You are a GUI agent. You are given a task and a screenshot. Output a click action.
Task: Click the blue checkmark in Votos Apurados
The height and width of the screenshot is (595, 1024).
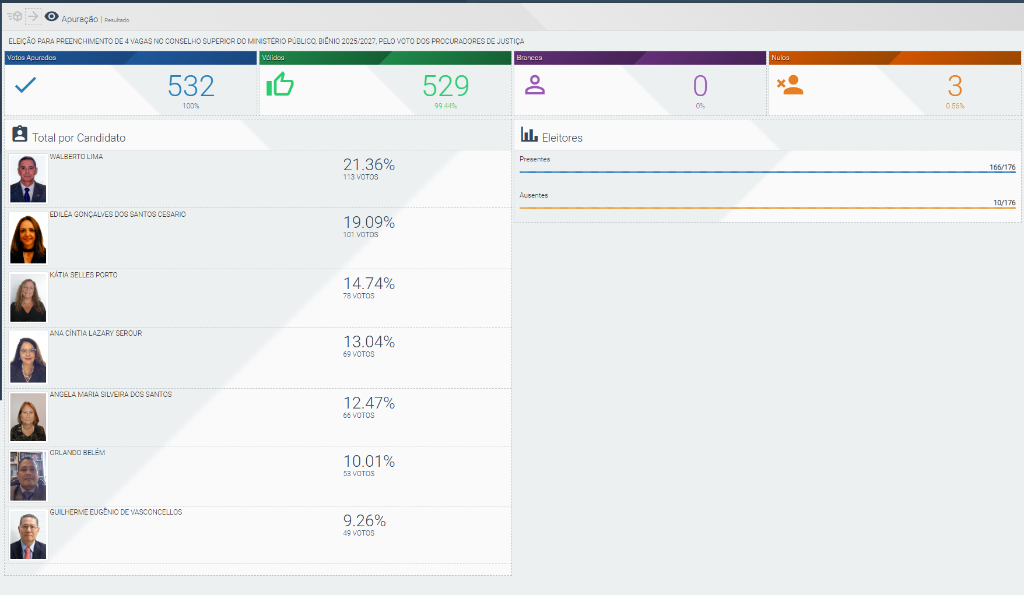25,86
